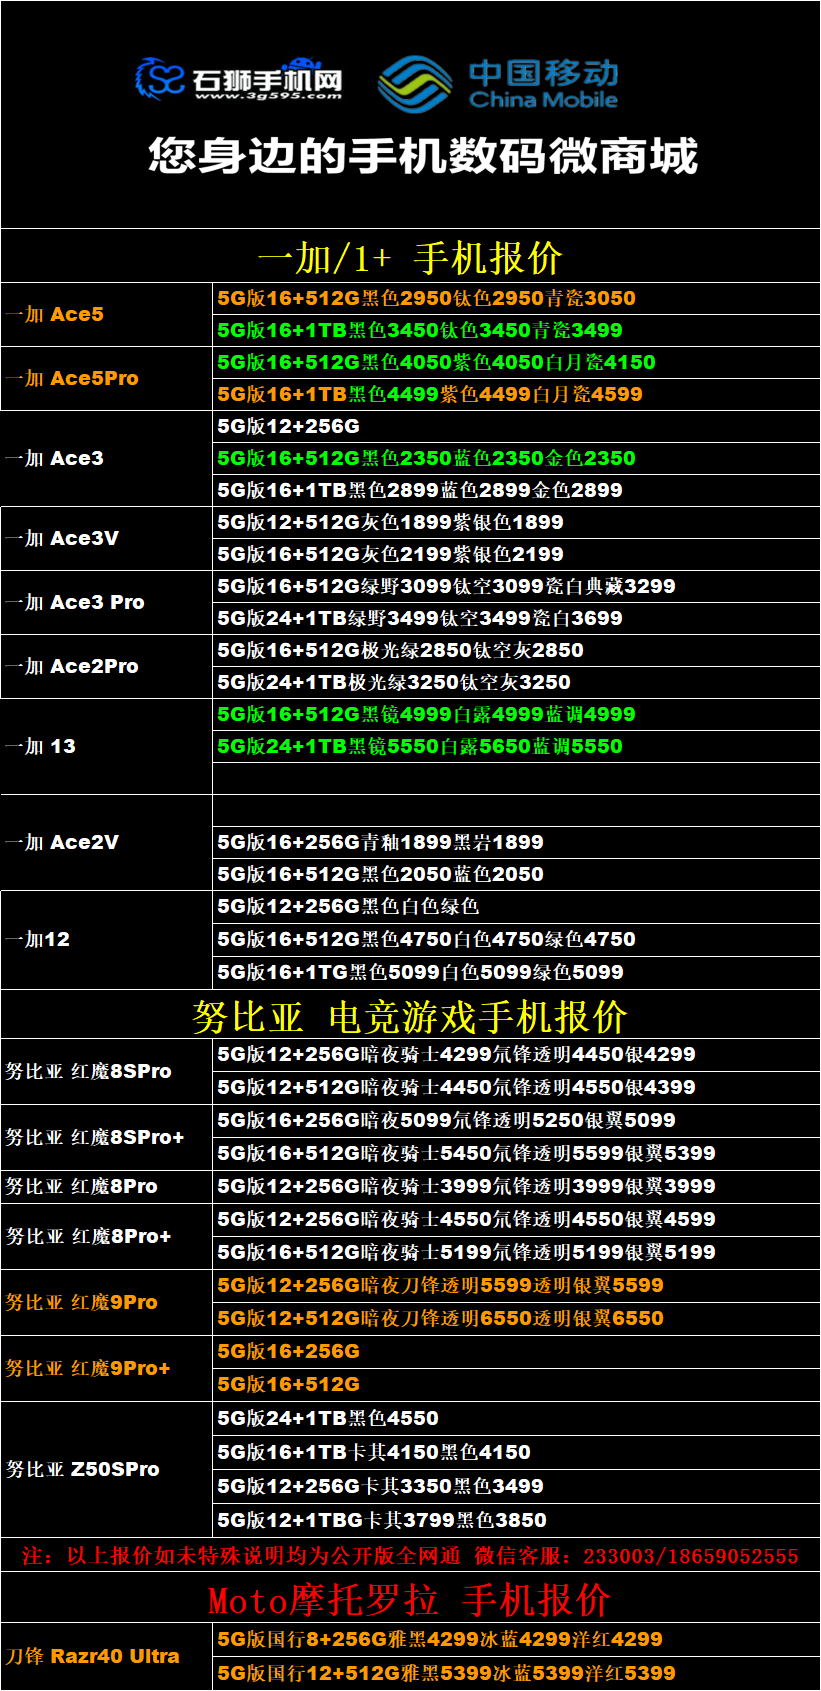Click the red 微信客服 contact note

[410, 1555]
